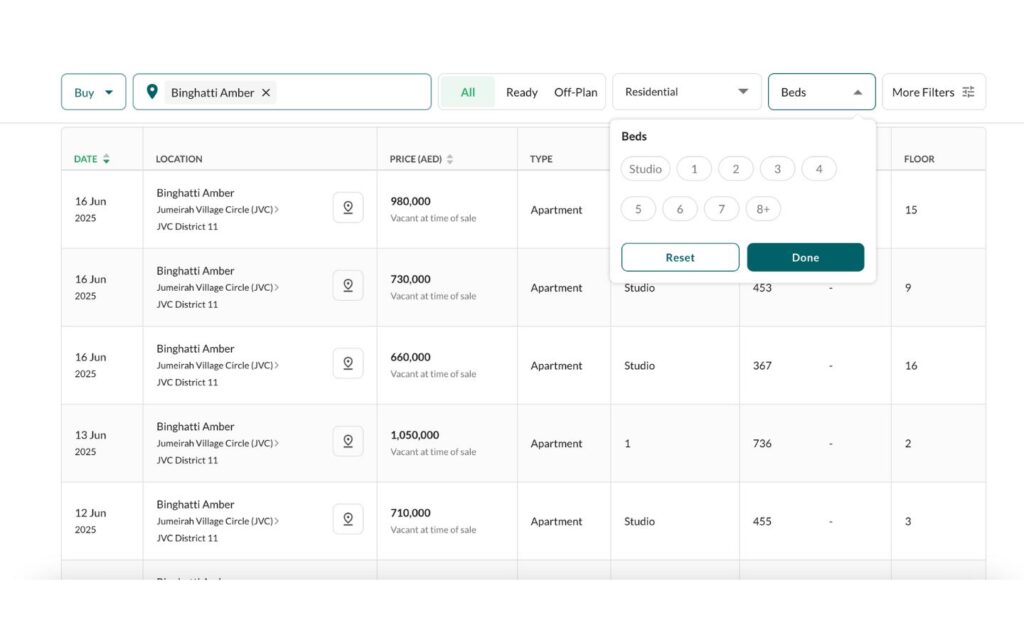Click area value 367
The height and width of the screenshot is (640, 1024).
coord(762,366)
